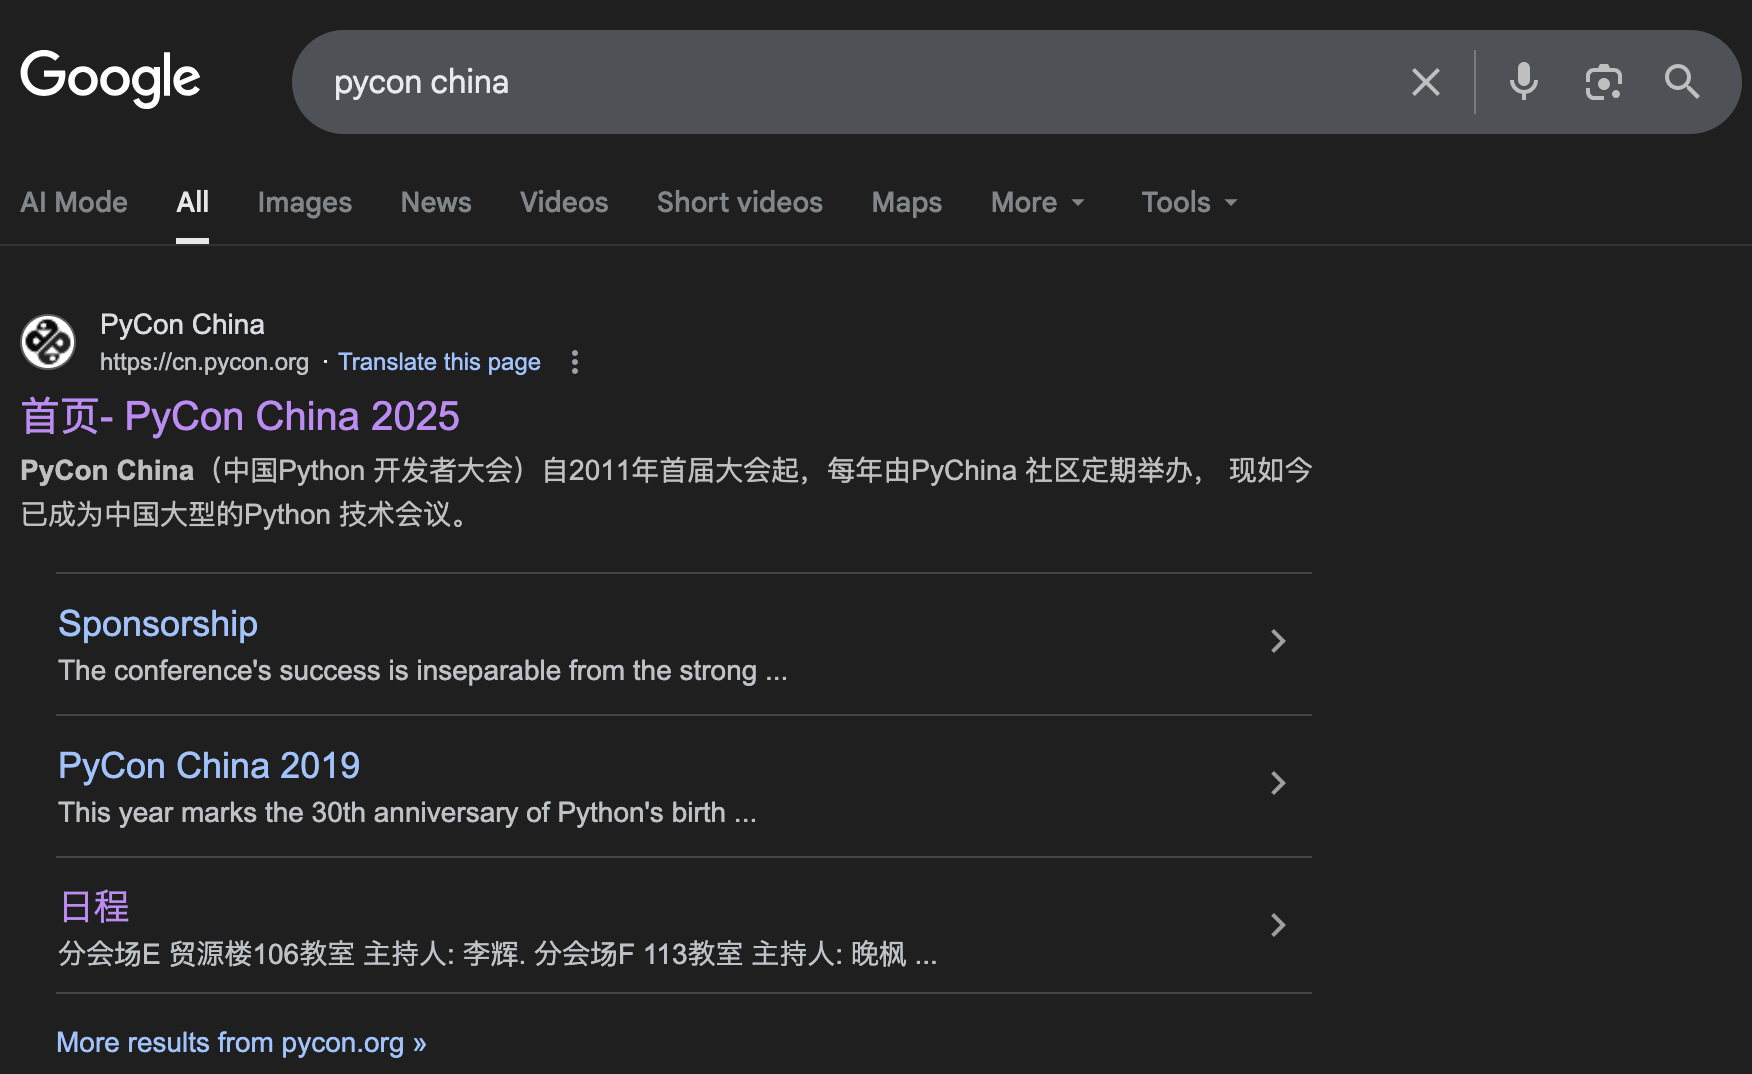The width and height of the screenshot is (1752, 1074).
Task: Switch to the News tab
Action: pos(436,203)
